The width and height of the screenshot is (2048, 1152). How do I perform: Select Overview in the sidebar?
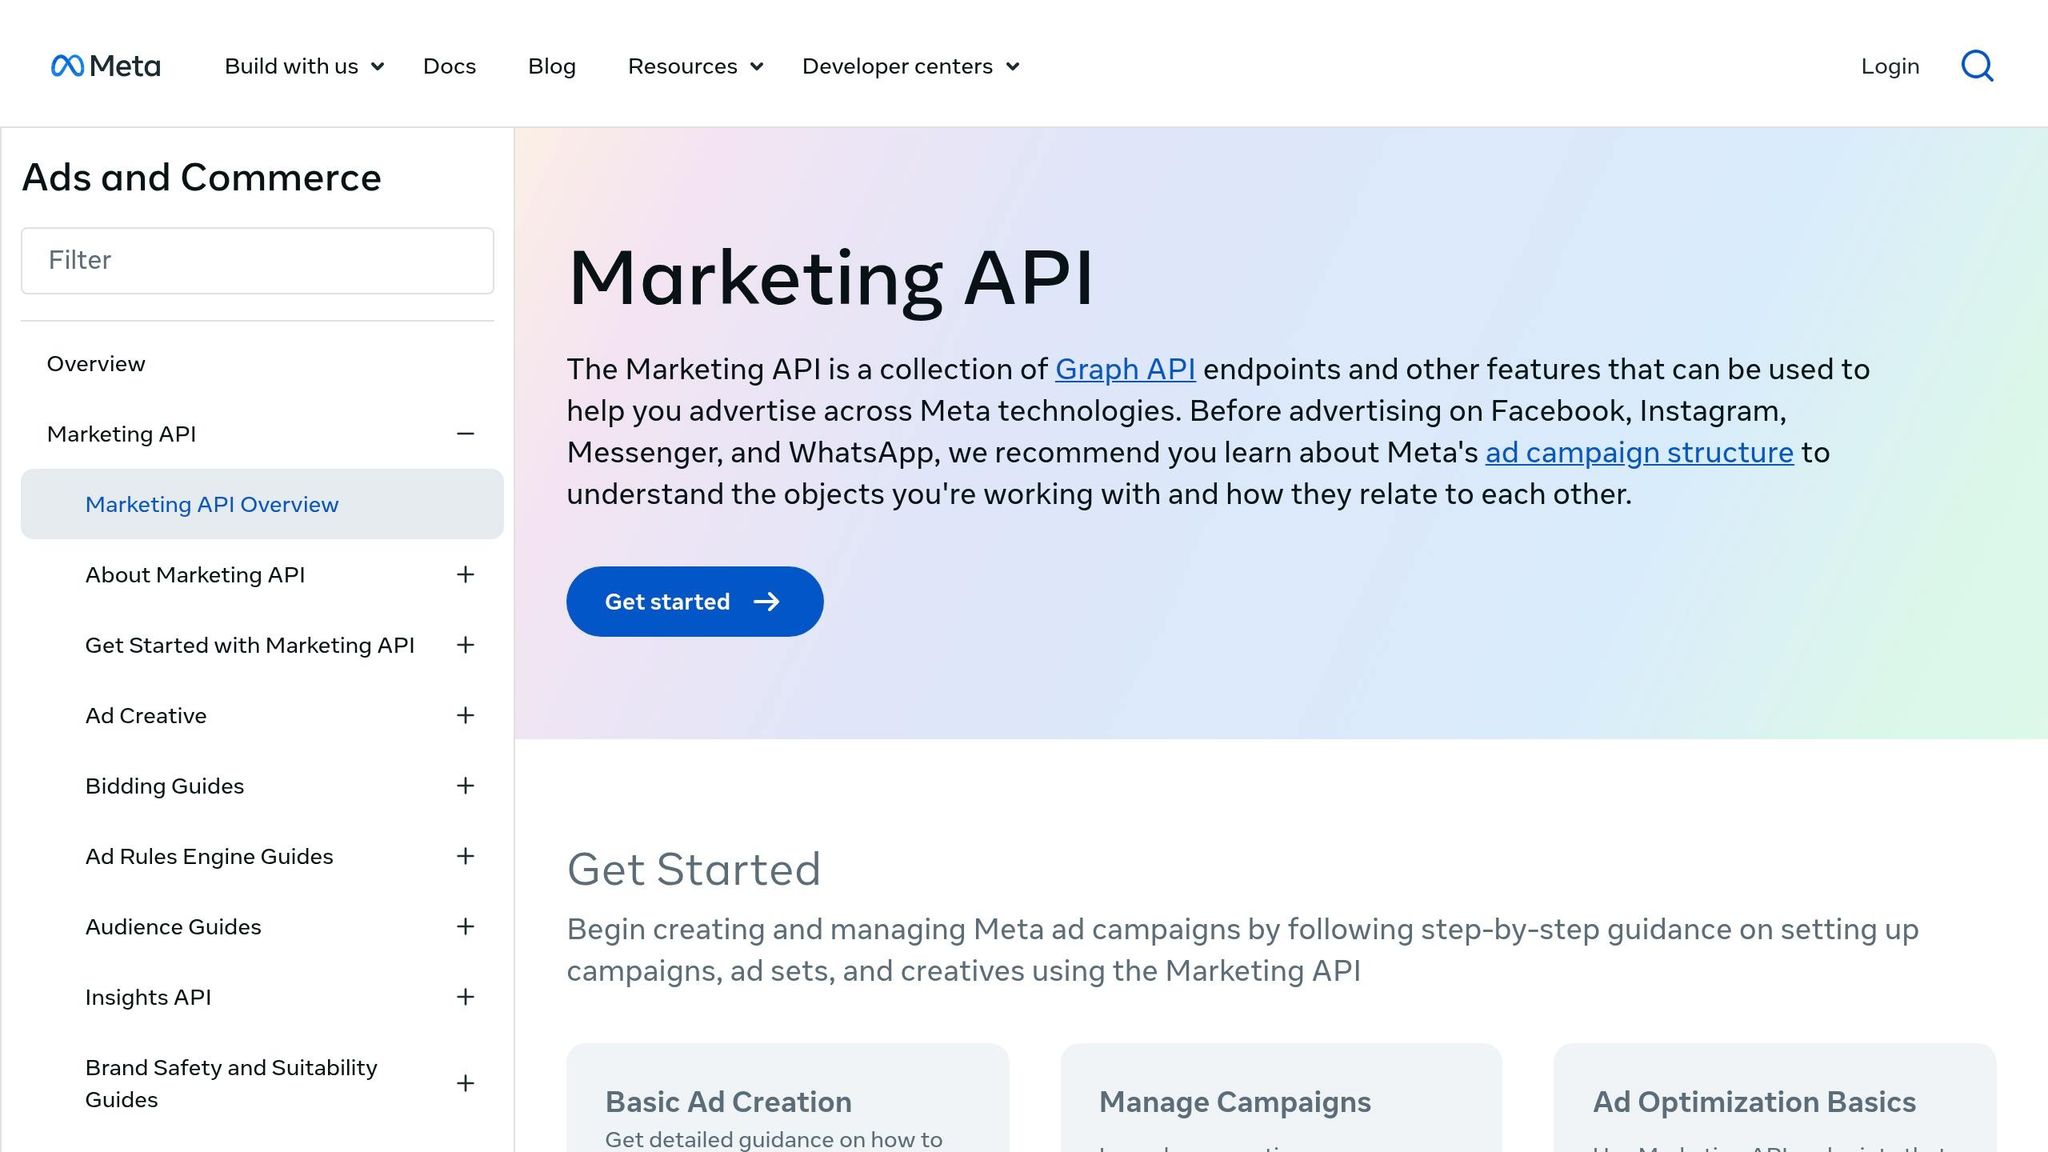96,364
